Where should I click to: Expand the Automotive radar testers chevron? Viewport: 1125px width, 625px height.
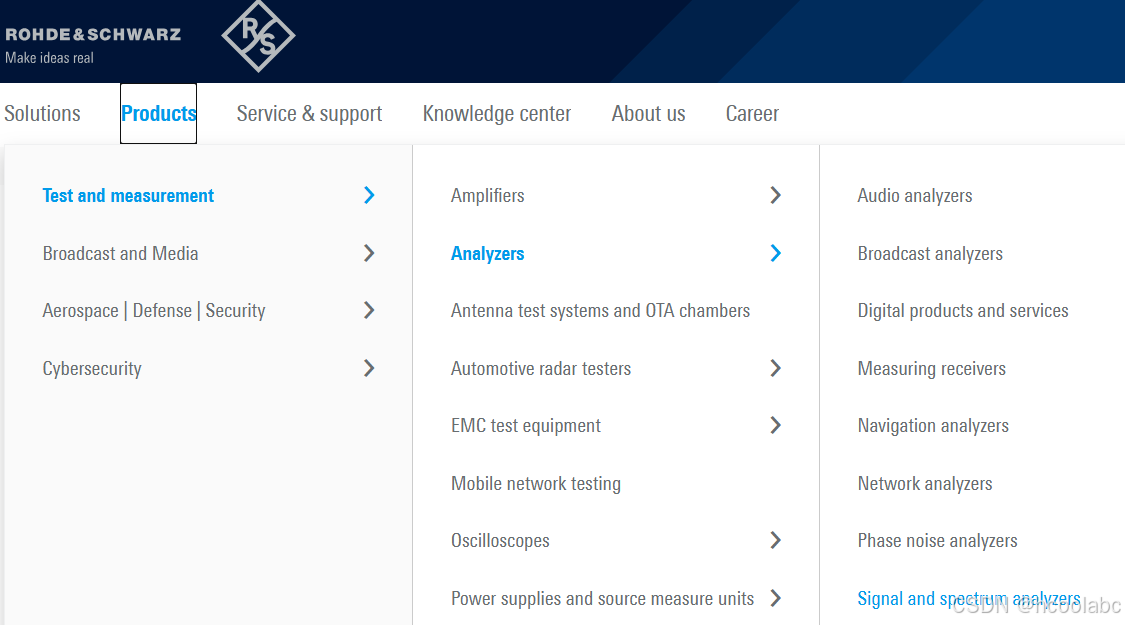[776, 368]
